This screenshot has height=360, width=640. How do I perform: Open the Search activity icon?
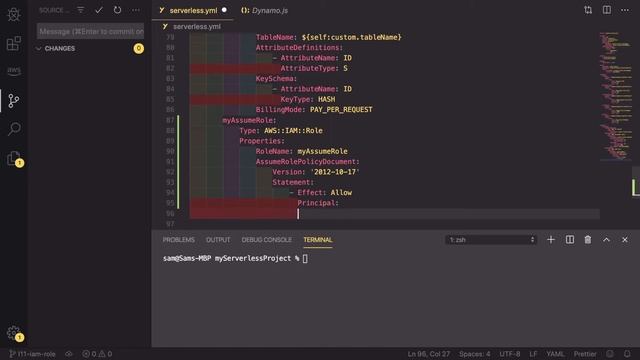[14, 129]
